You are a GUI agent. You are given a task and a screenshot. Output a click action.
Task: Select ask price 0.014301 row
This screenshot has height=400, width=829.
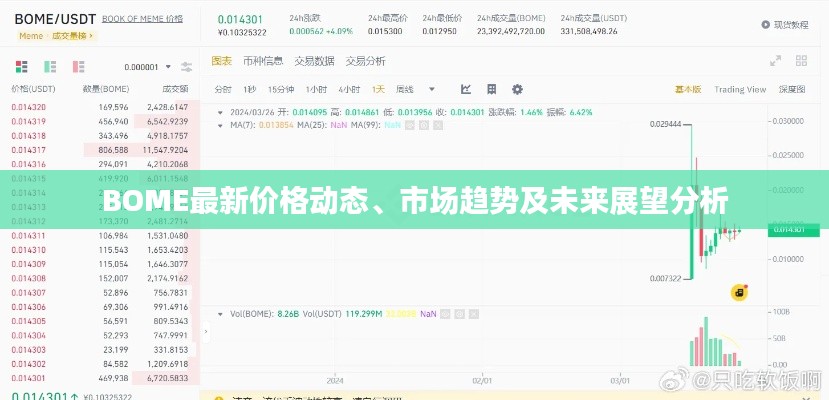pyautogui.click(x=100, y=378)
